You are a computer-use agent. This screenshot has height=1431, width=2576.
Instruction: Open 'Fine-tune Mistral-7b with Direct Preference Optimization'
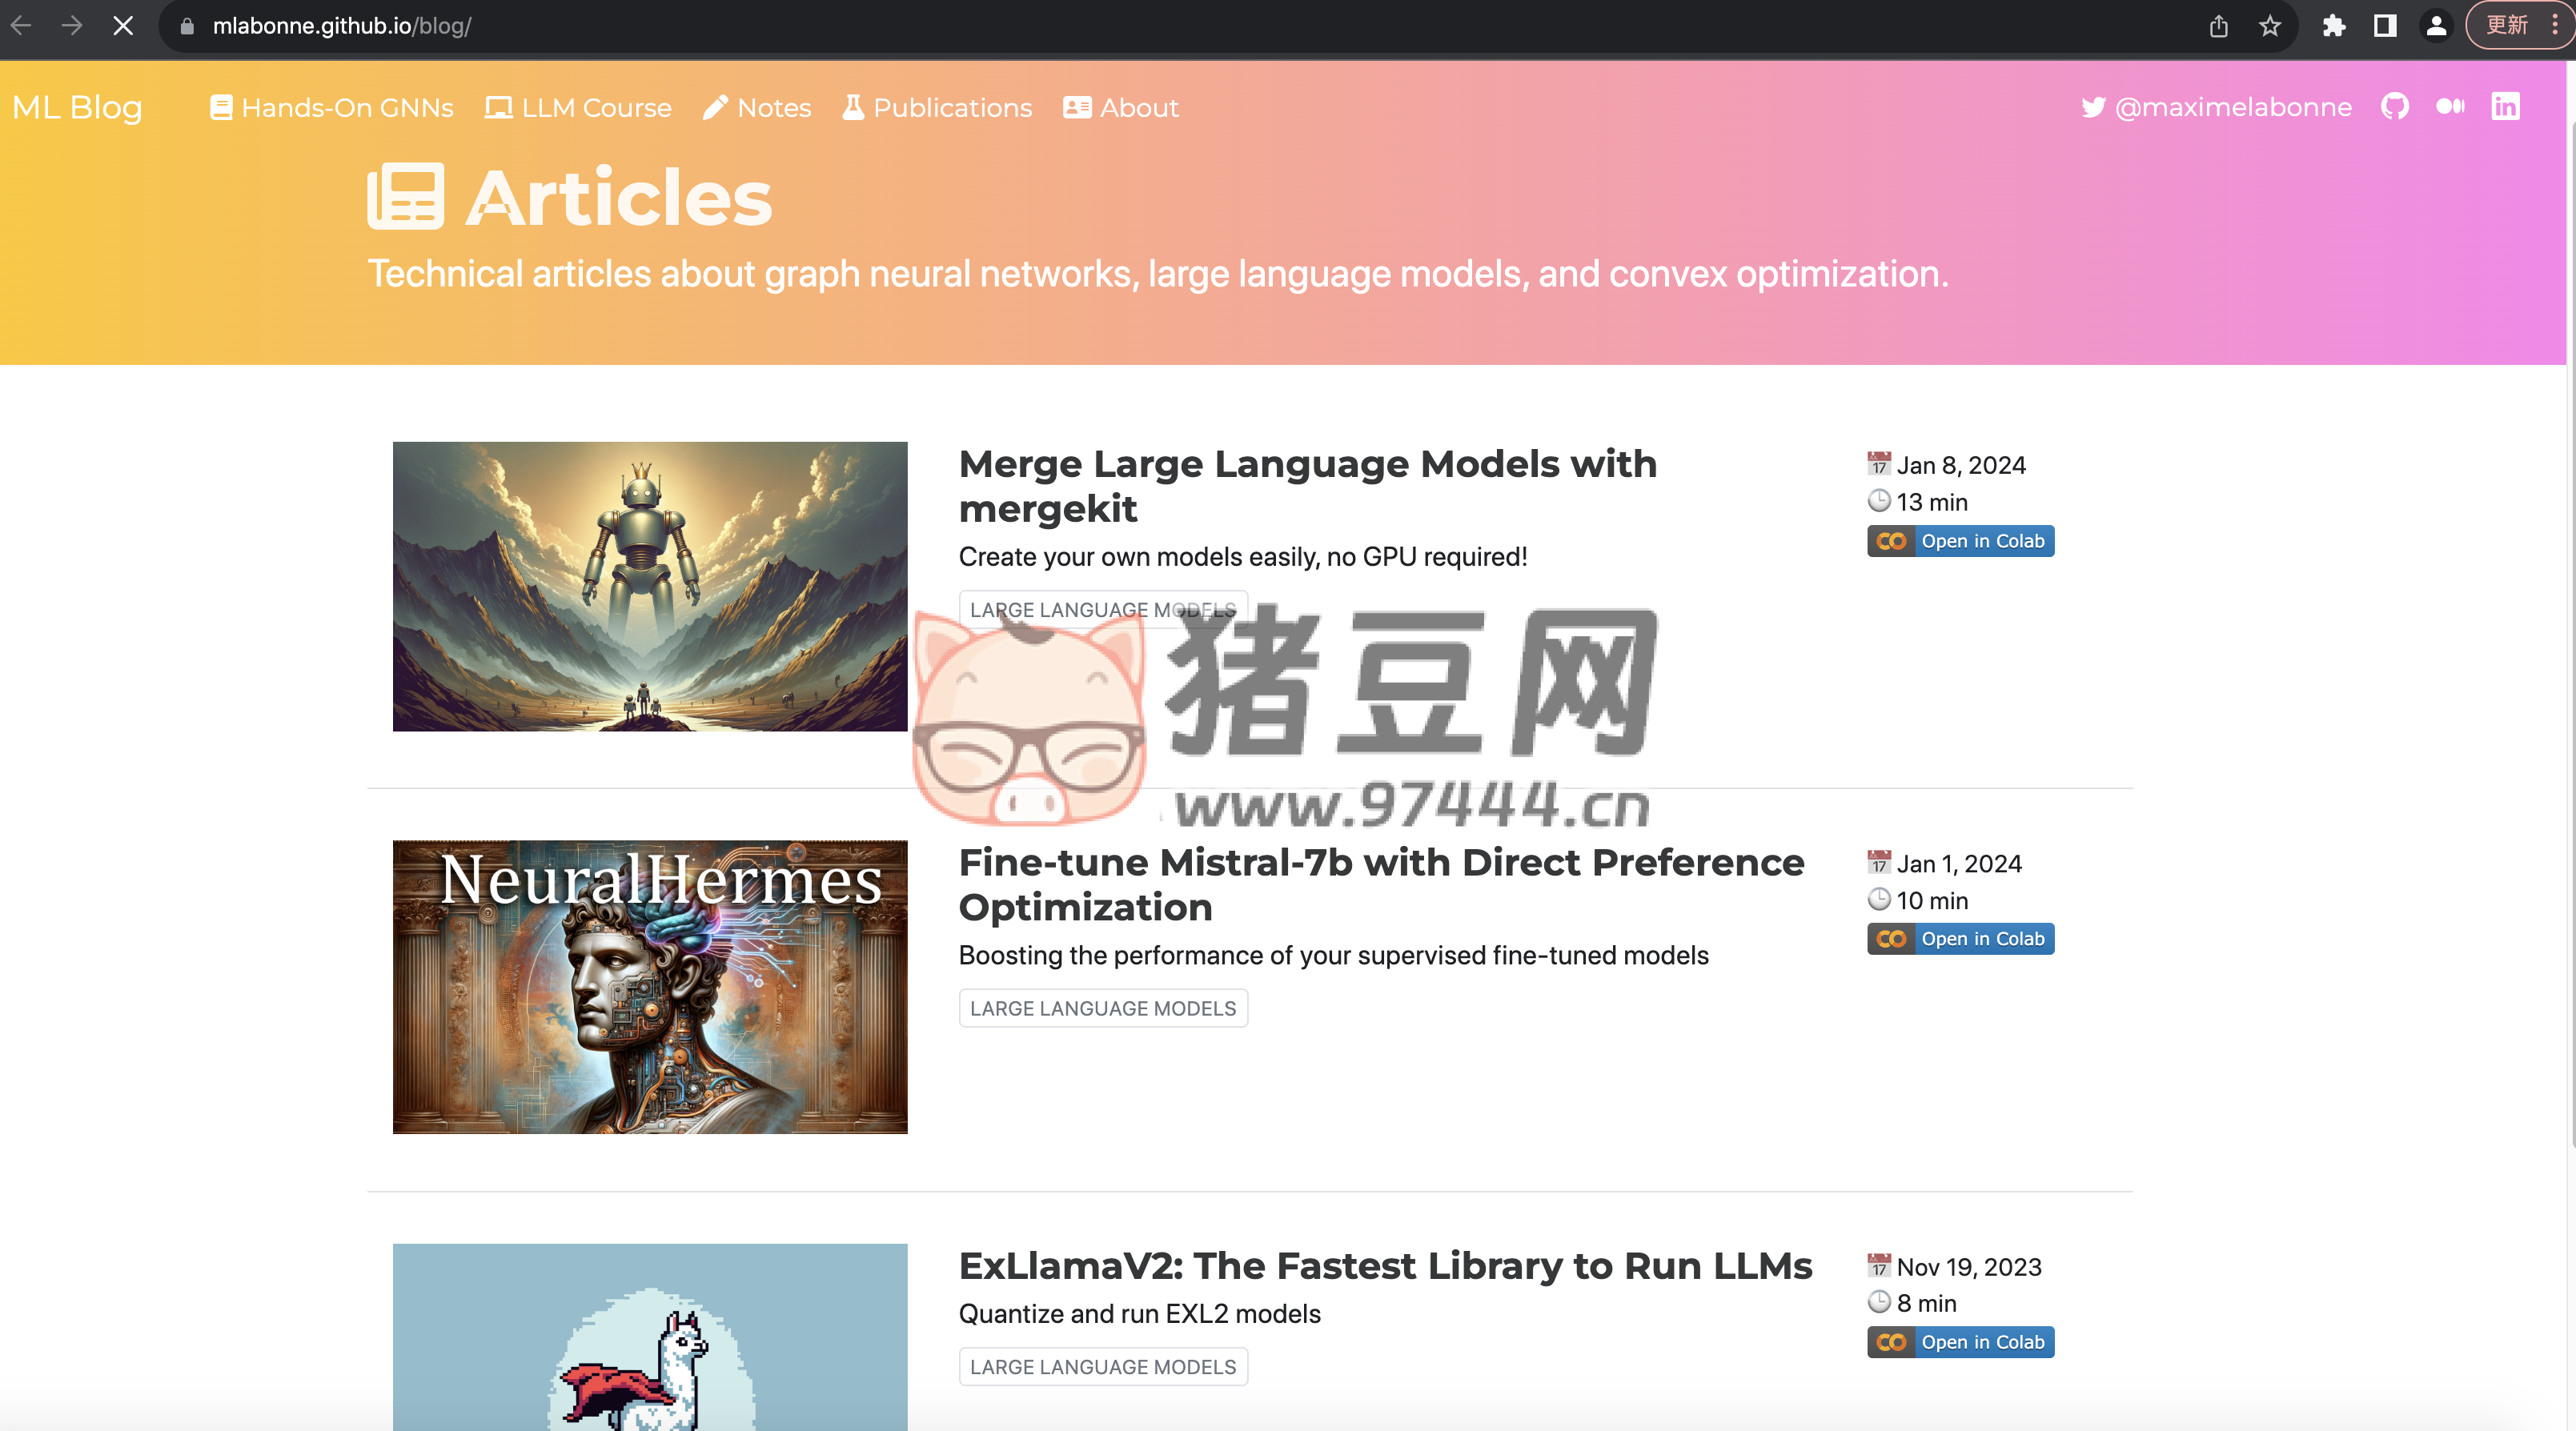(x=1382, y=884)
